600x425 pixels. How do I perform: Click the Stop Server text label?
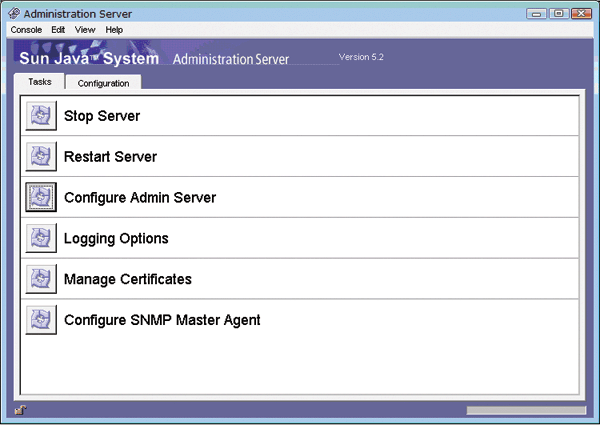pos(101,116)
